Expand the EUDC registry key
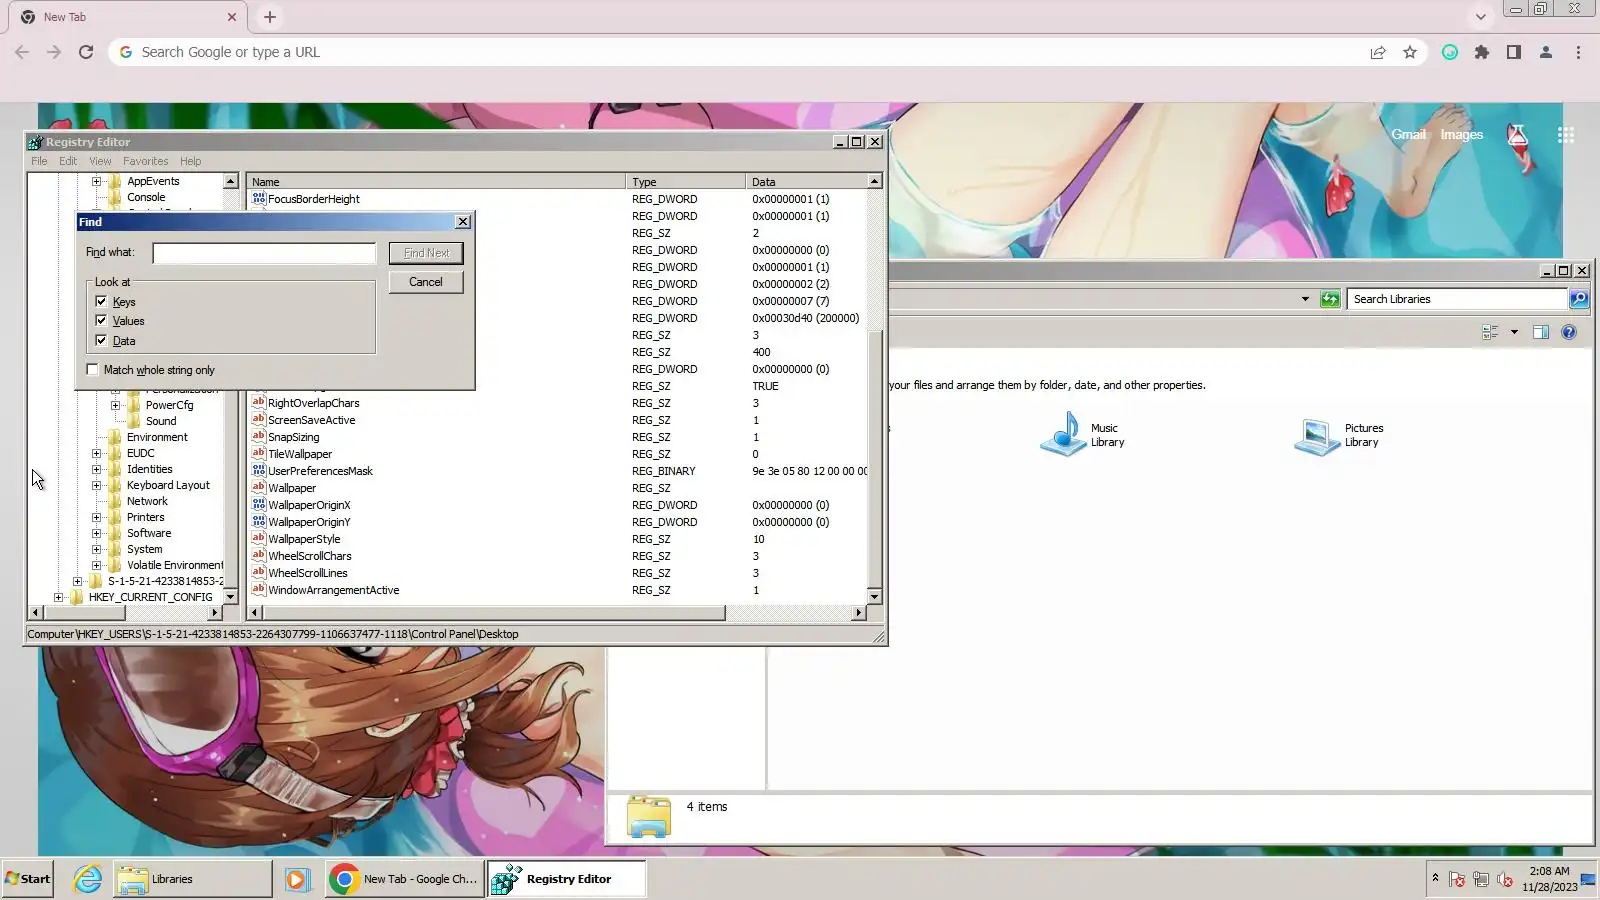The image size is (1600, 900). [x=96, y=453]
